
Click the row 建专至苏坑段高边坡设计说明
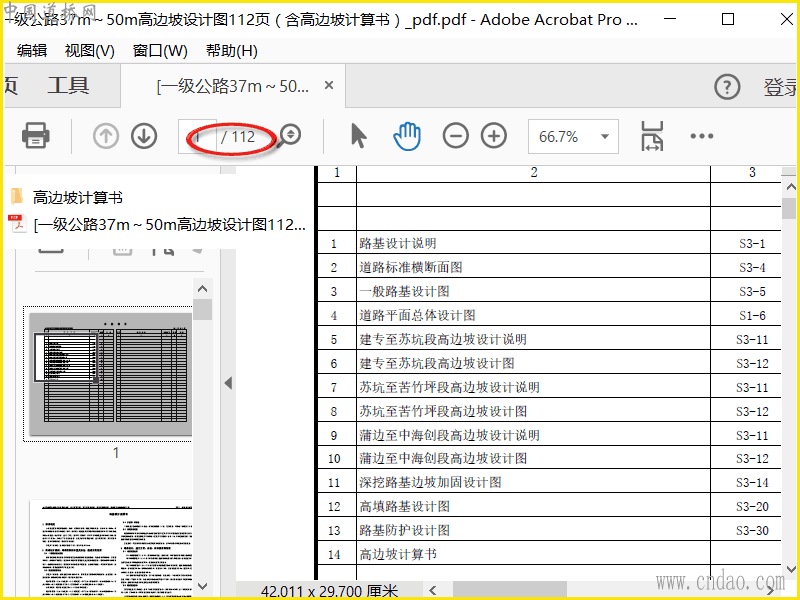549,339
